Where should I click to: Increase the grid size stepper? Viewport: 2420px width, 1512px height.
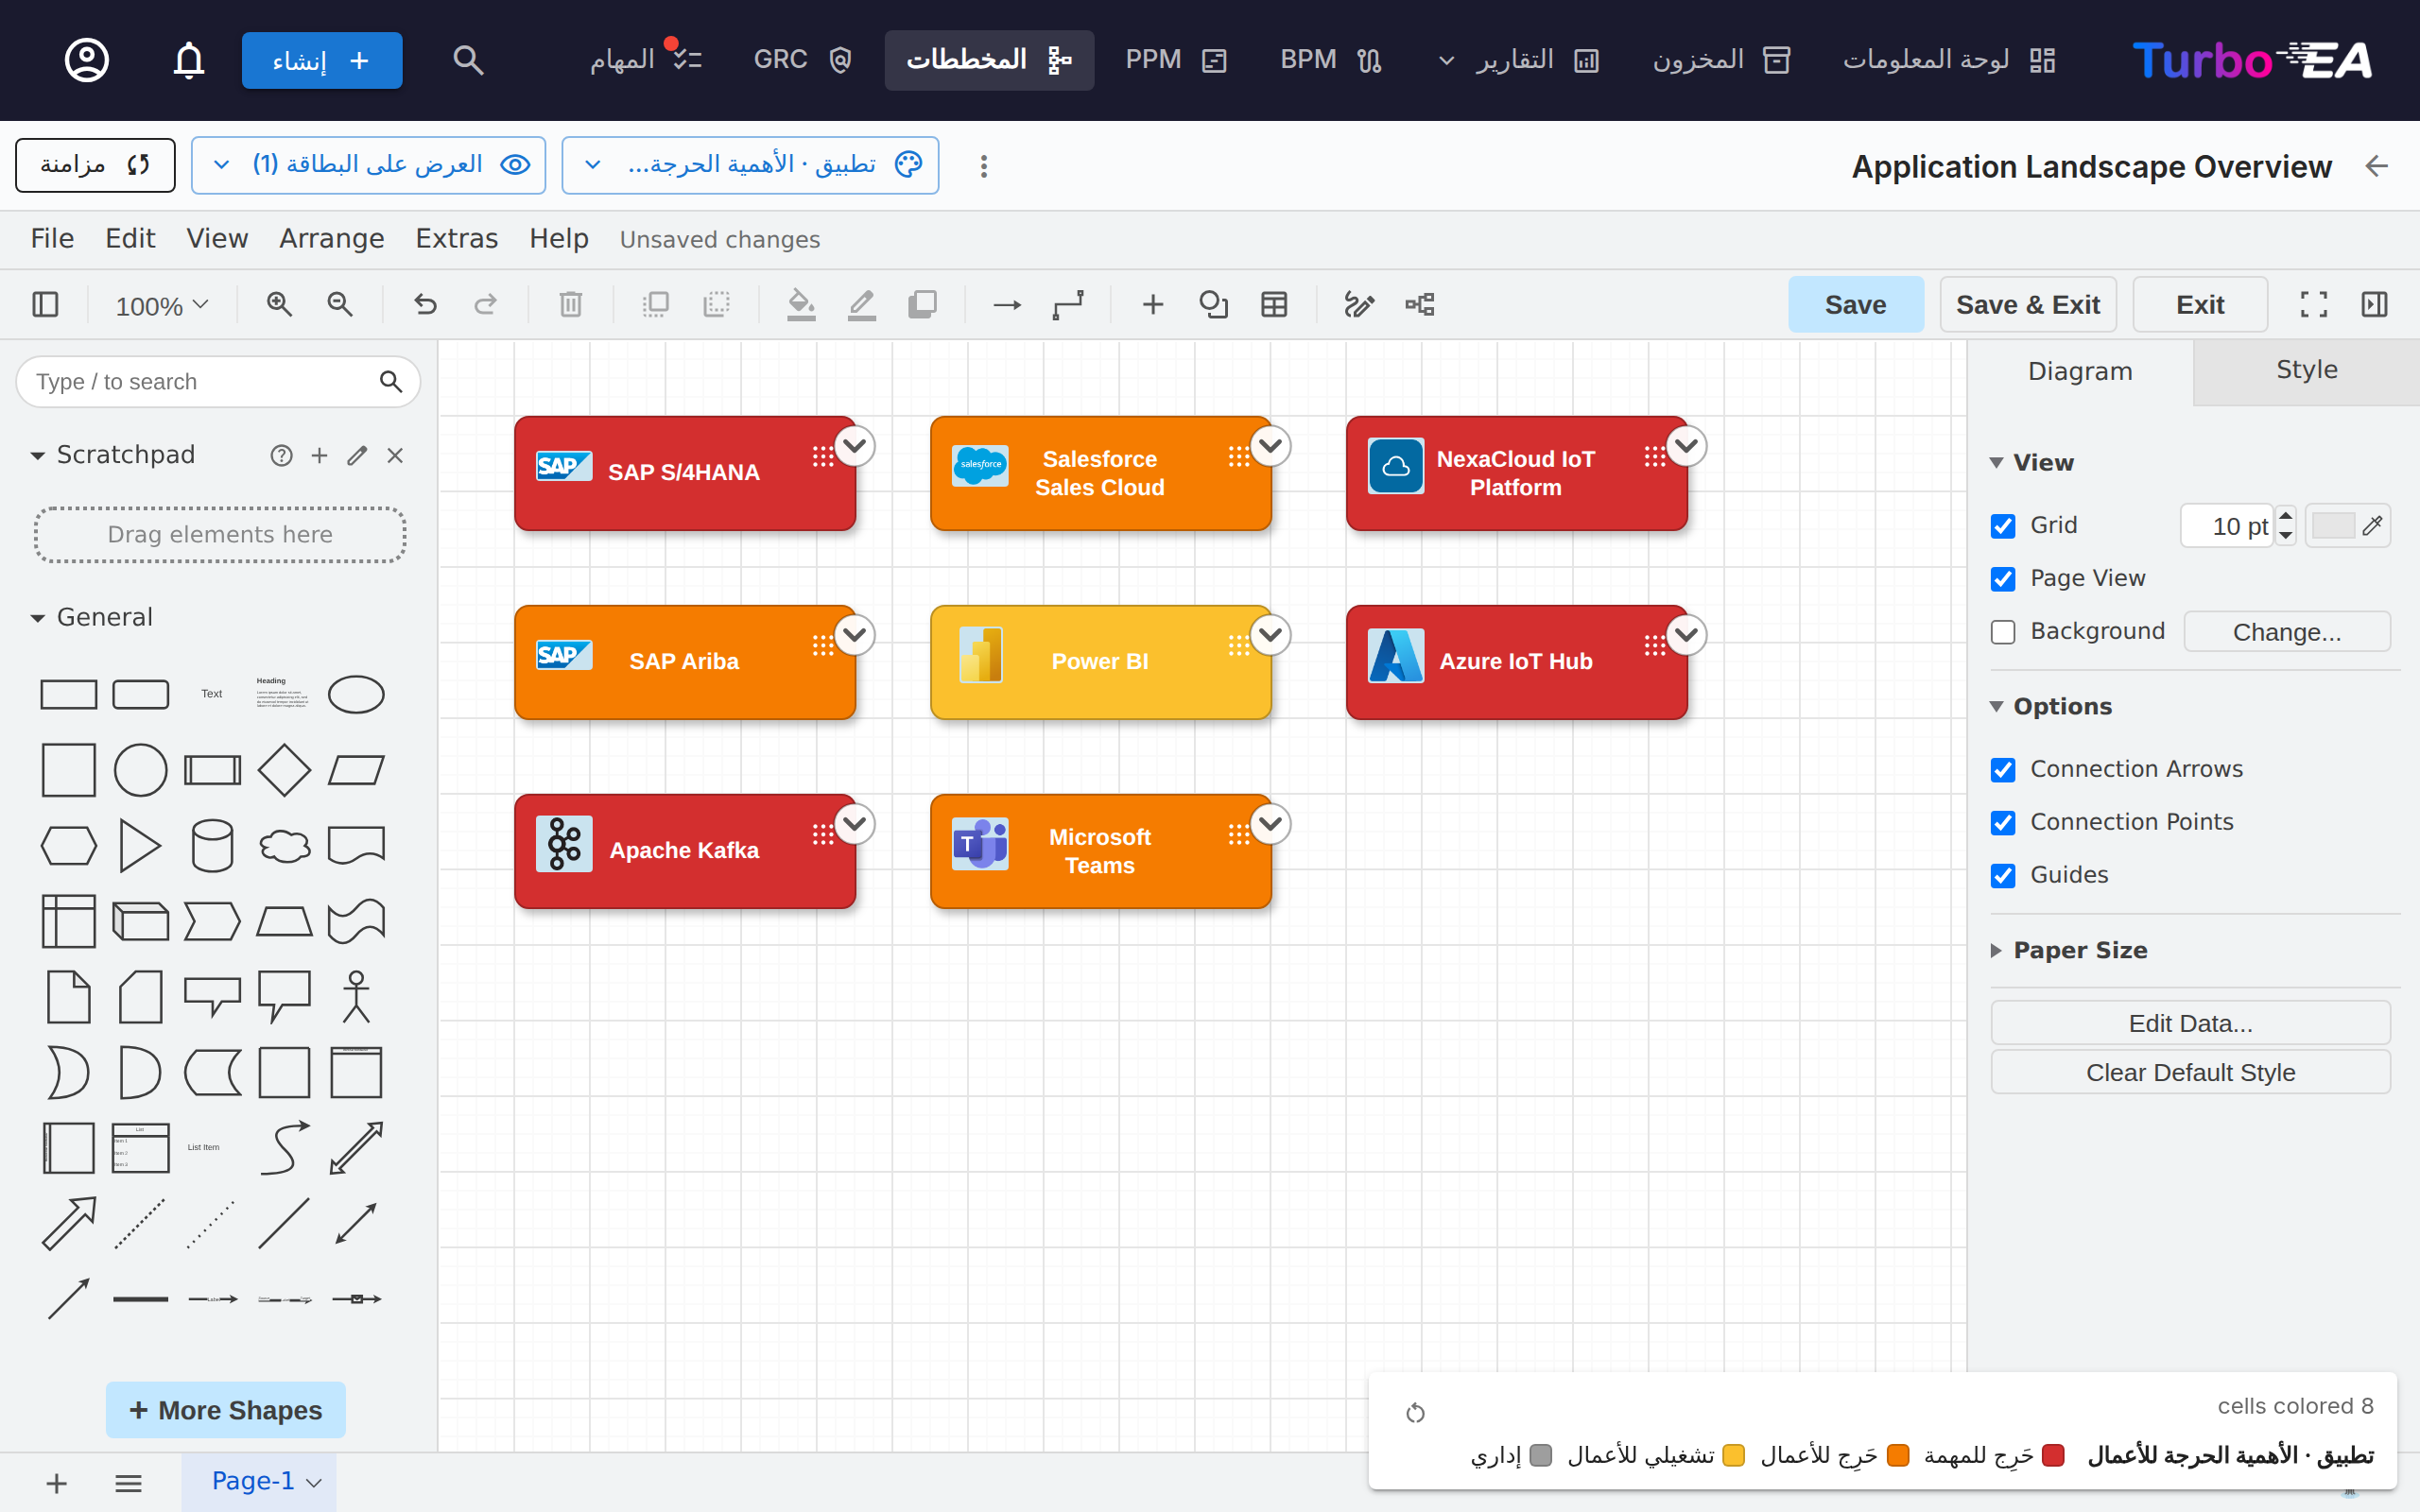(x=2286, y=516)
